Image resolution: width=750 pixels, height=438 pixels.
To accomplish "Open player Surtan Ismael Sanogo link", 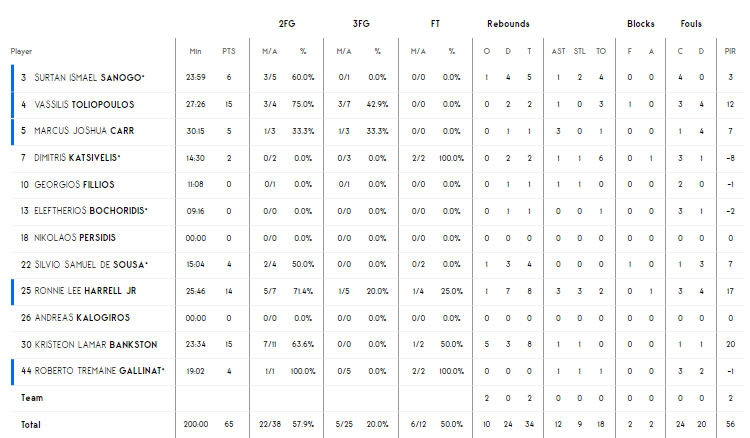I will [x=89, y=77].
